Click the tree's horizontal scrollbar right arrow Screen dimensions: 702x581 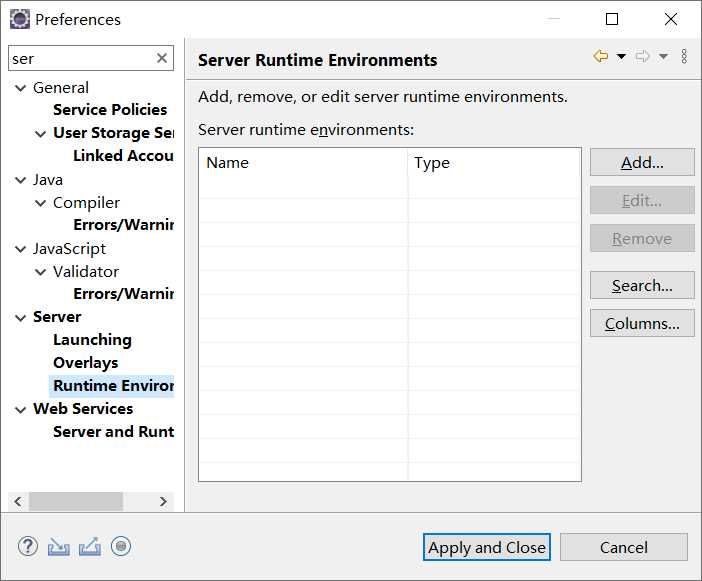pos(164,501)
